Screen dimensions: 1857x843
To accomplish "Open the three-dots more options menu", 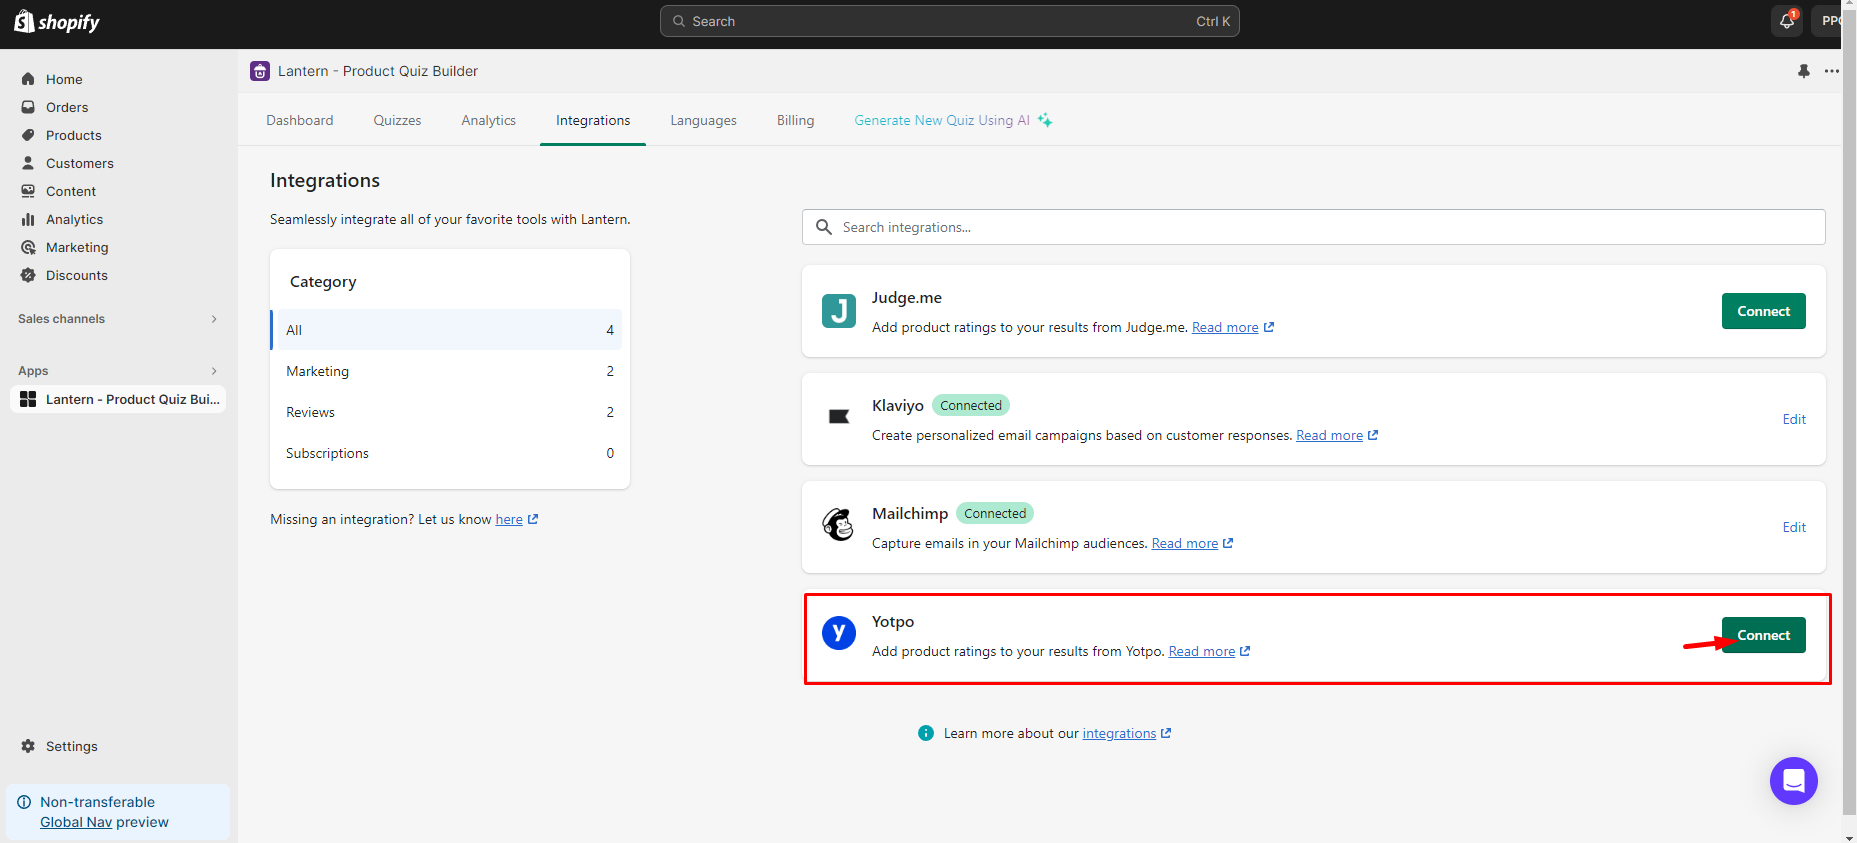I will [x=1831, y=71].
